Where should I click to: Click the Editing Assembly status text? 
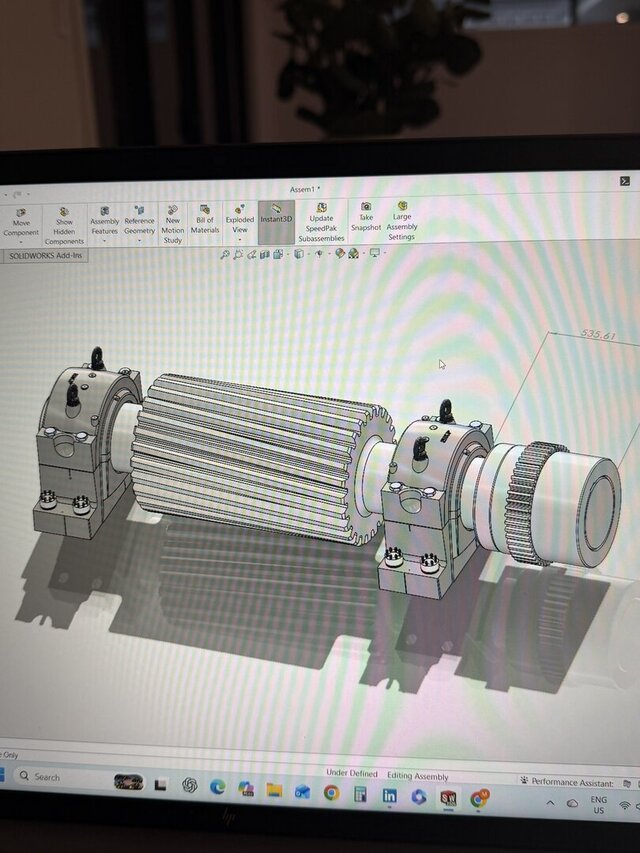[x=417, y=776]
